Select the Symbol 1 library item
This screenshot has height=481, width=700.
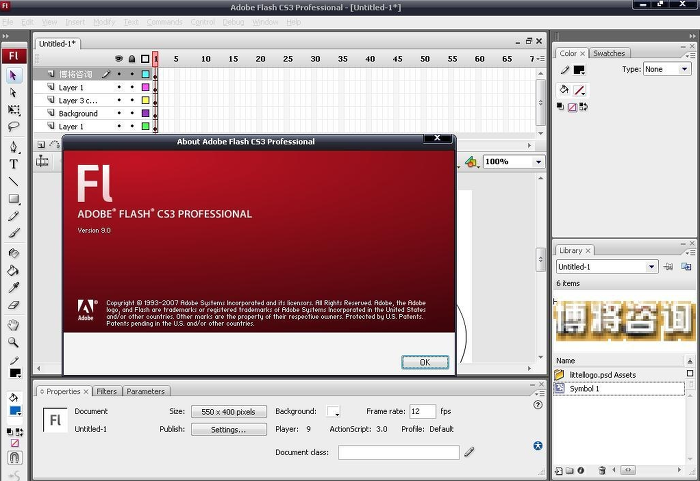pos(619,389)
